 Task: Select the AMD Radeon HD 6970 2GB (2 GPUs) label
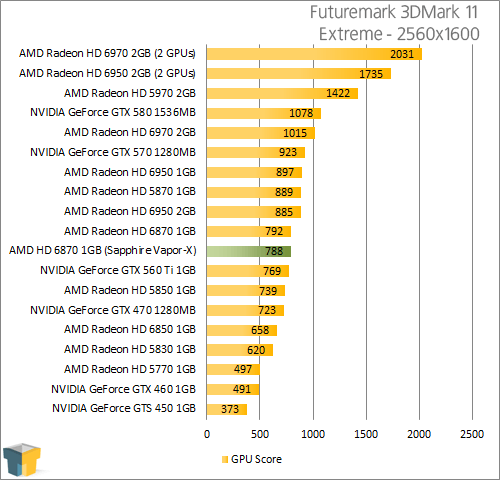[x=107, y=53]
